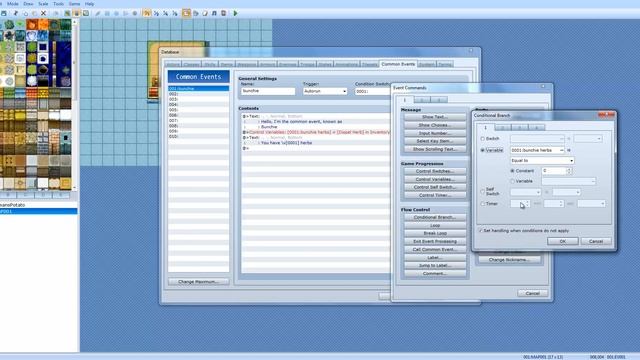The height and width of the screenshot is (360, 640).
Task: Select the Variable condition radio button
Action: point(482,150)
